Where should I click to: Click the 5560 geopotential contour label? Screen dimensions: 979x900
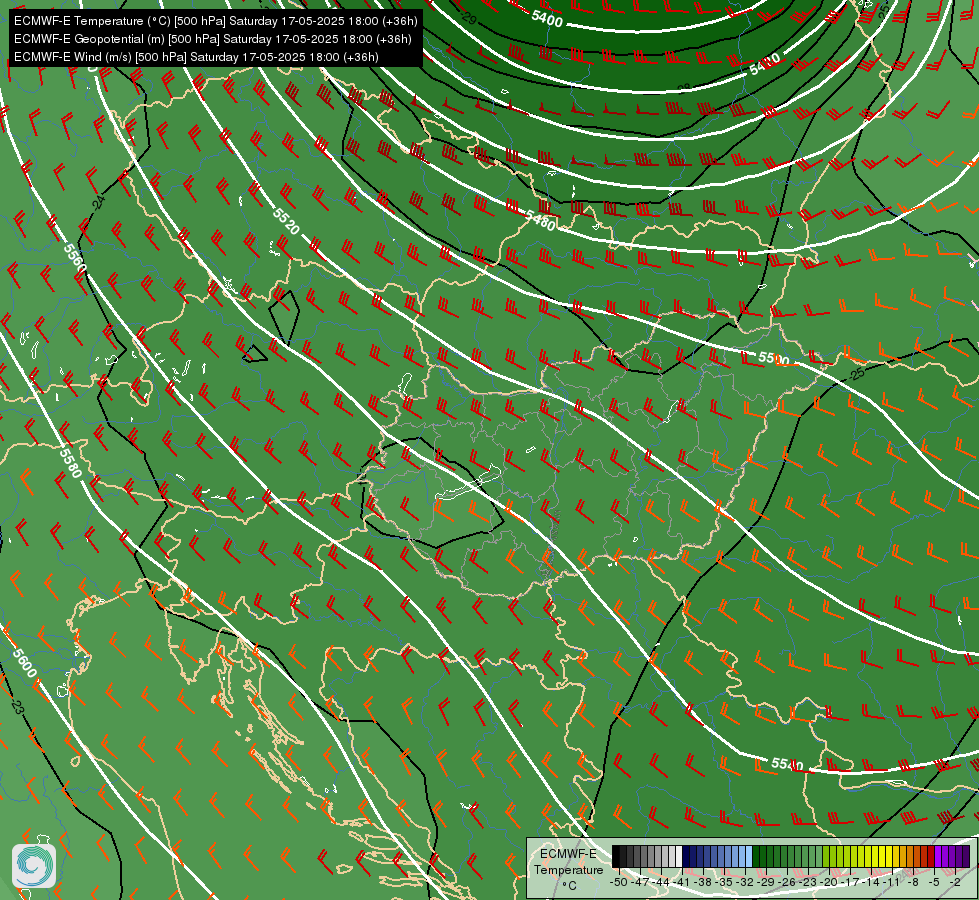[x=75, y=258]
